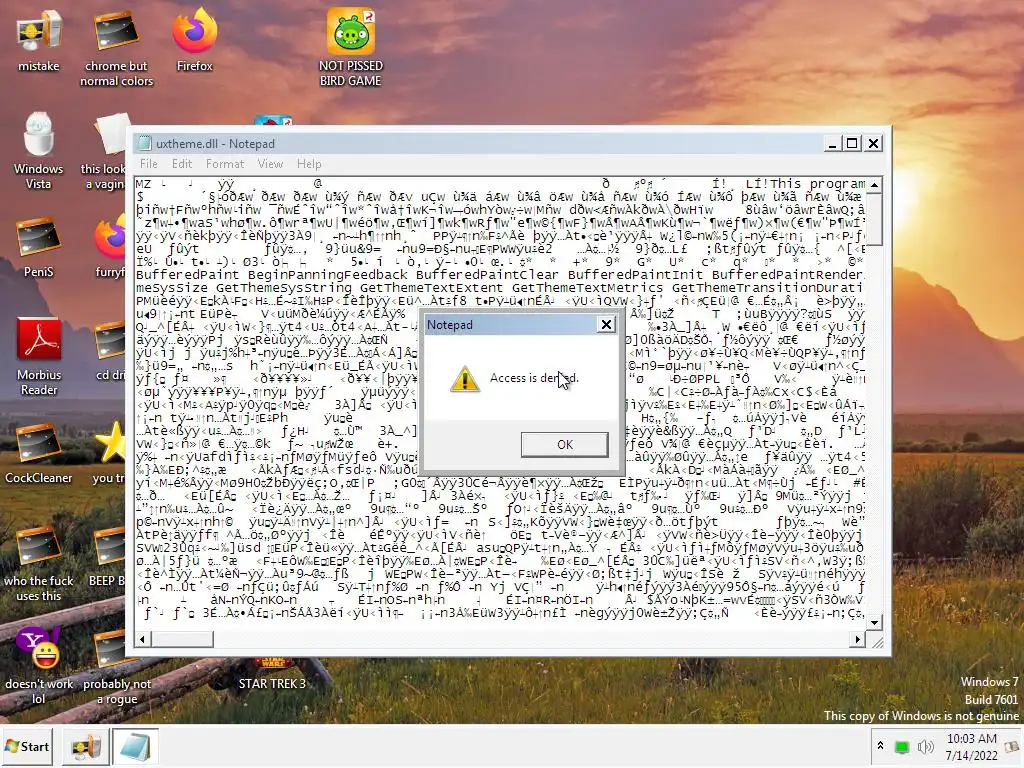Image resolution: width=1024 pixels, height=768 pixels.
Task: Select 'who the fuck uses this' icon
Action: 39,563
